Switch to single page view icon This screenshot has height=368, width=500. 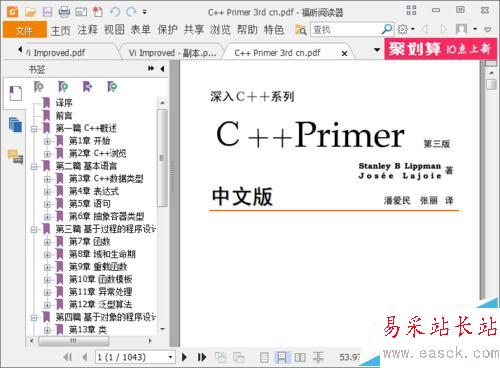pos(264,357)
